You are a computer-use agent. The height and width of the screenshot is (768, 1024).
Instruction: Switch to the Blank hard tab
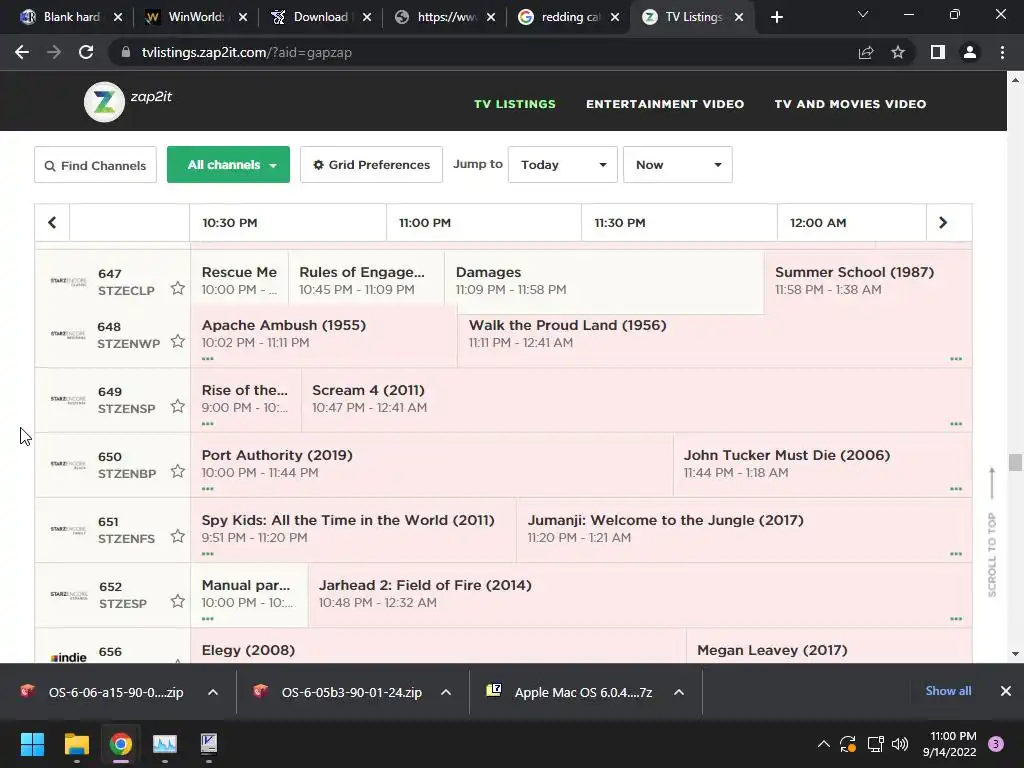71,17
